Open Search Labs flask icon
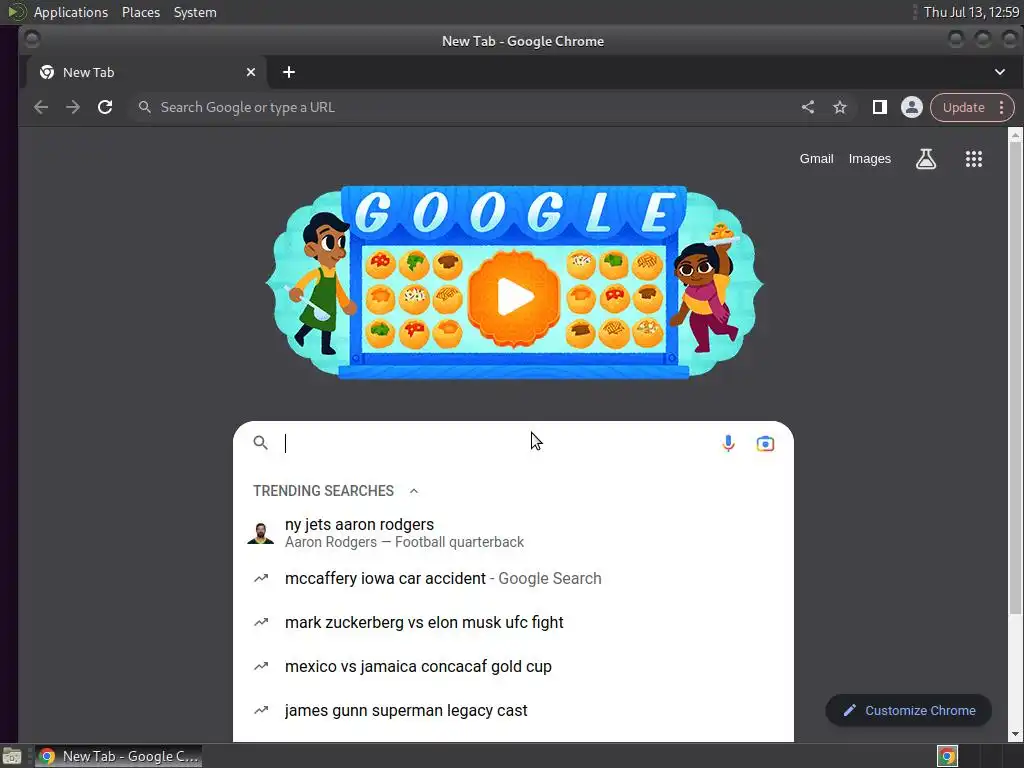This screenshot has width=1024, height=768. pos(925,159)
